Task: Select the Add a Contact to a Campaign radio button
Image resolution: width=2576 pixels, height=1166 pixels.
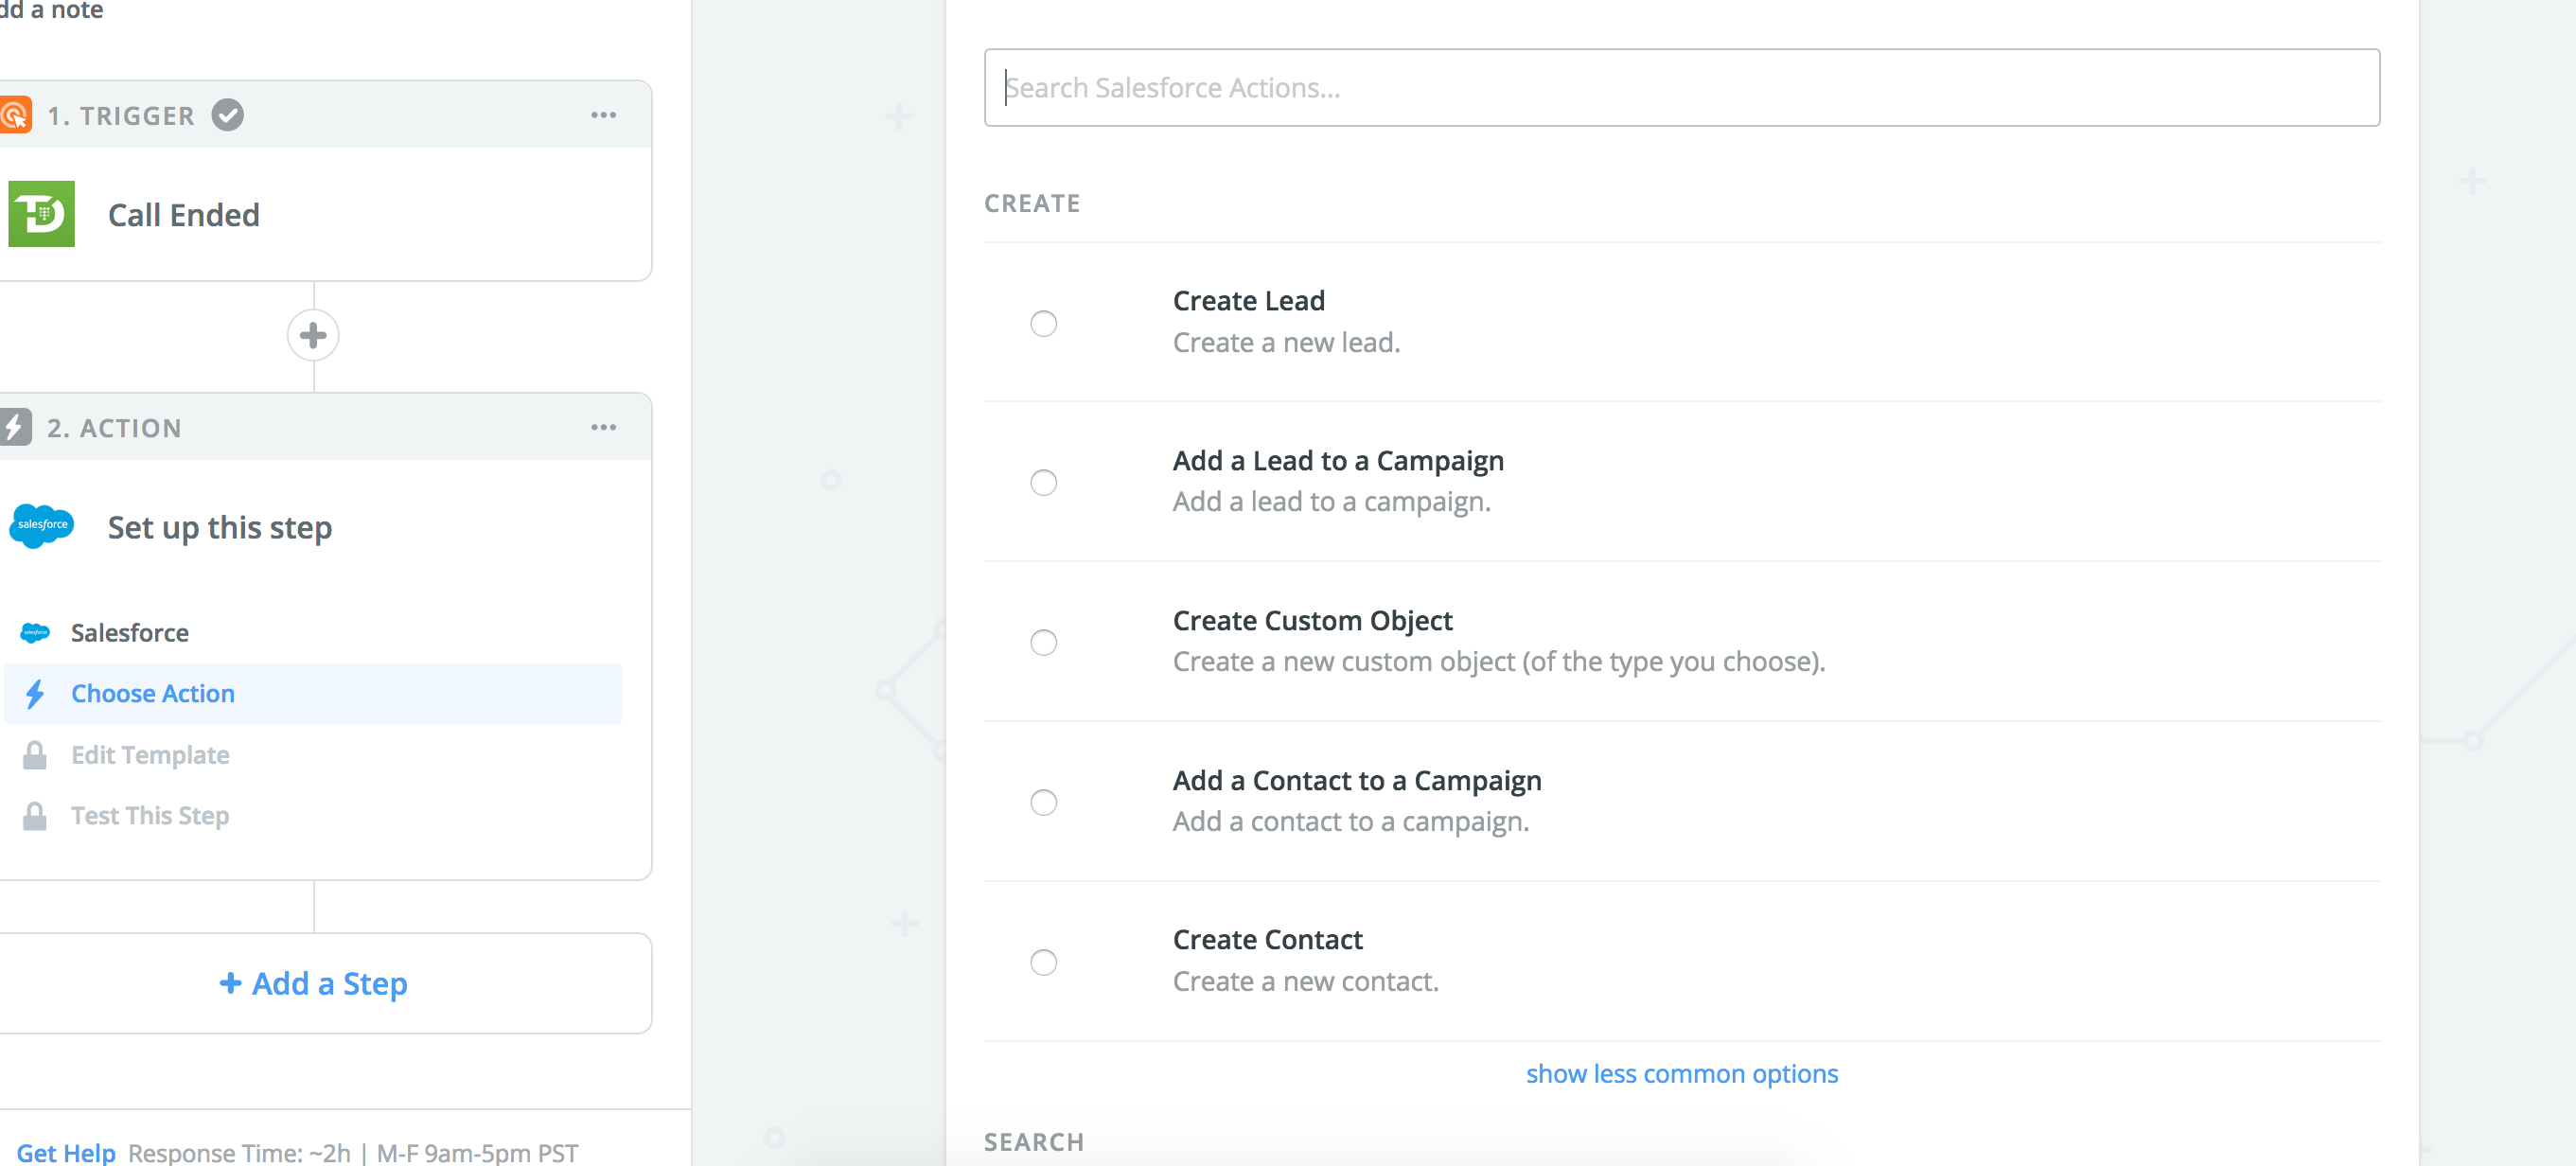Action: point(1043,800)
